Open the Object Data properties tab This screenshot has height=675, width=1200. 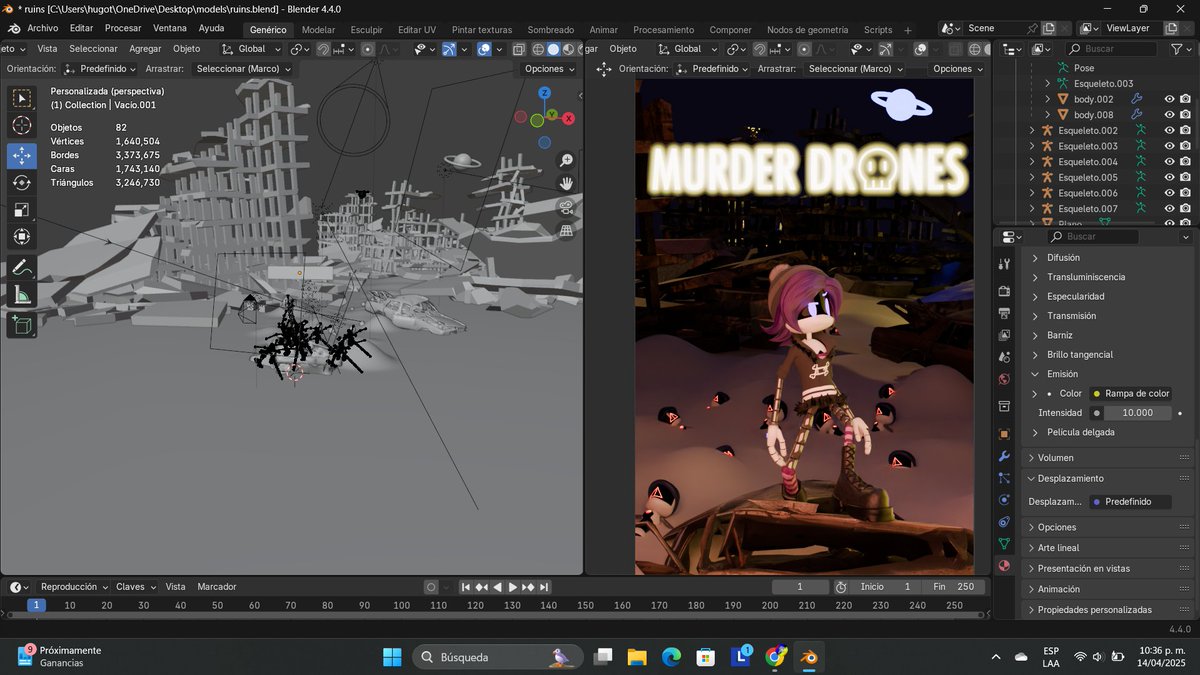coord(1005,544)
